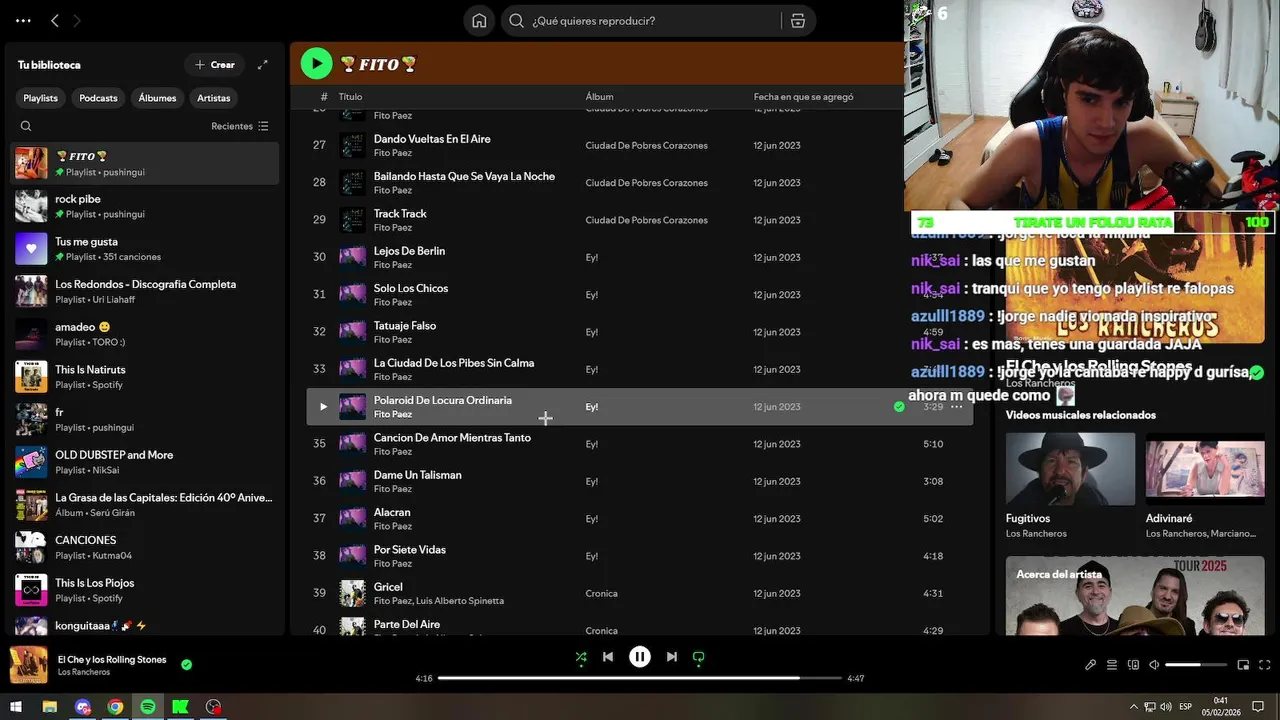Open Los Redondos - Discografía Completa playlist
The height and width of the screenshot is (720, 1280).
[x=145, y=291]
